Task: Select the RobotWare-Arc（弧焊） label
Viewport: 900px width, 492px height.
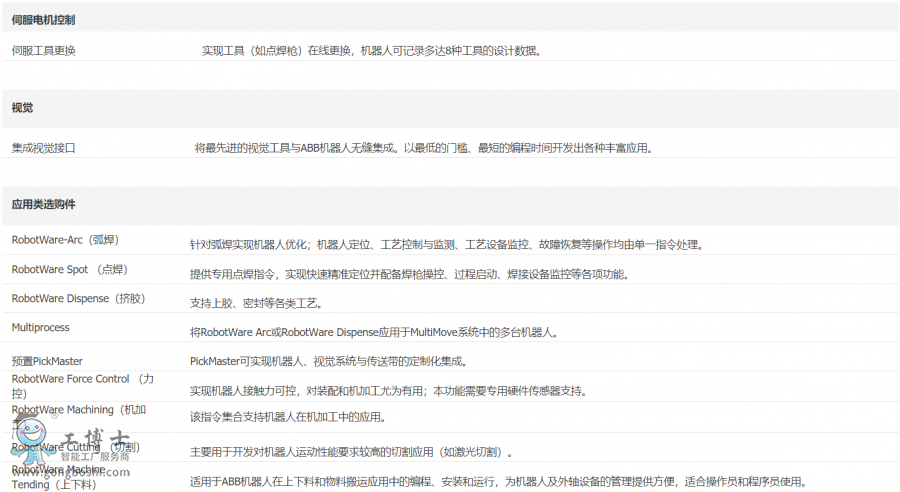Action: pos(65,240)
